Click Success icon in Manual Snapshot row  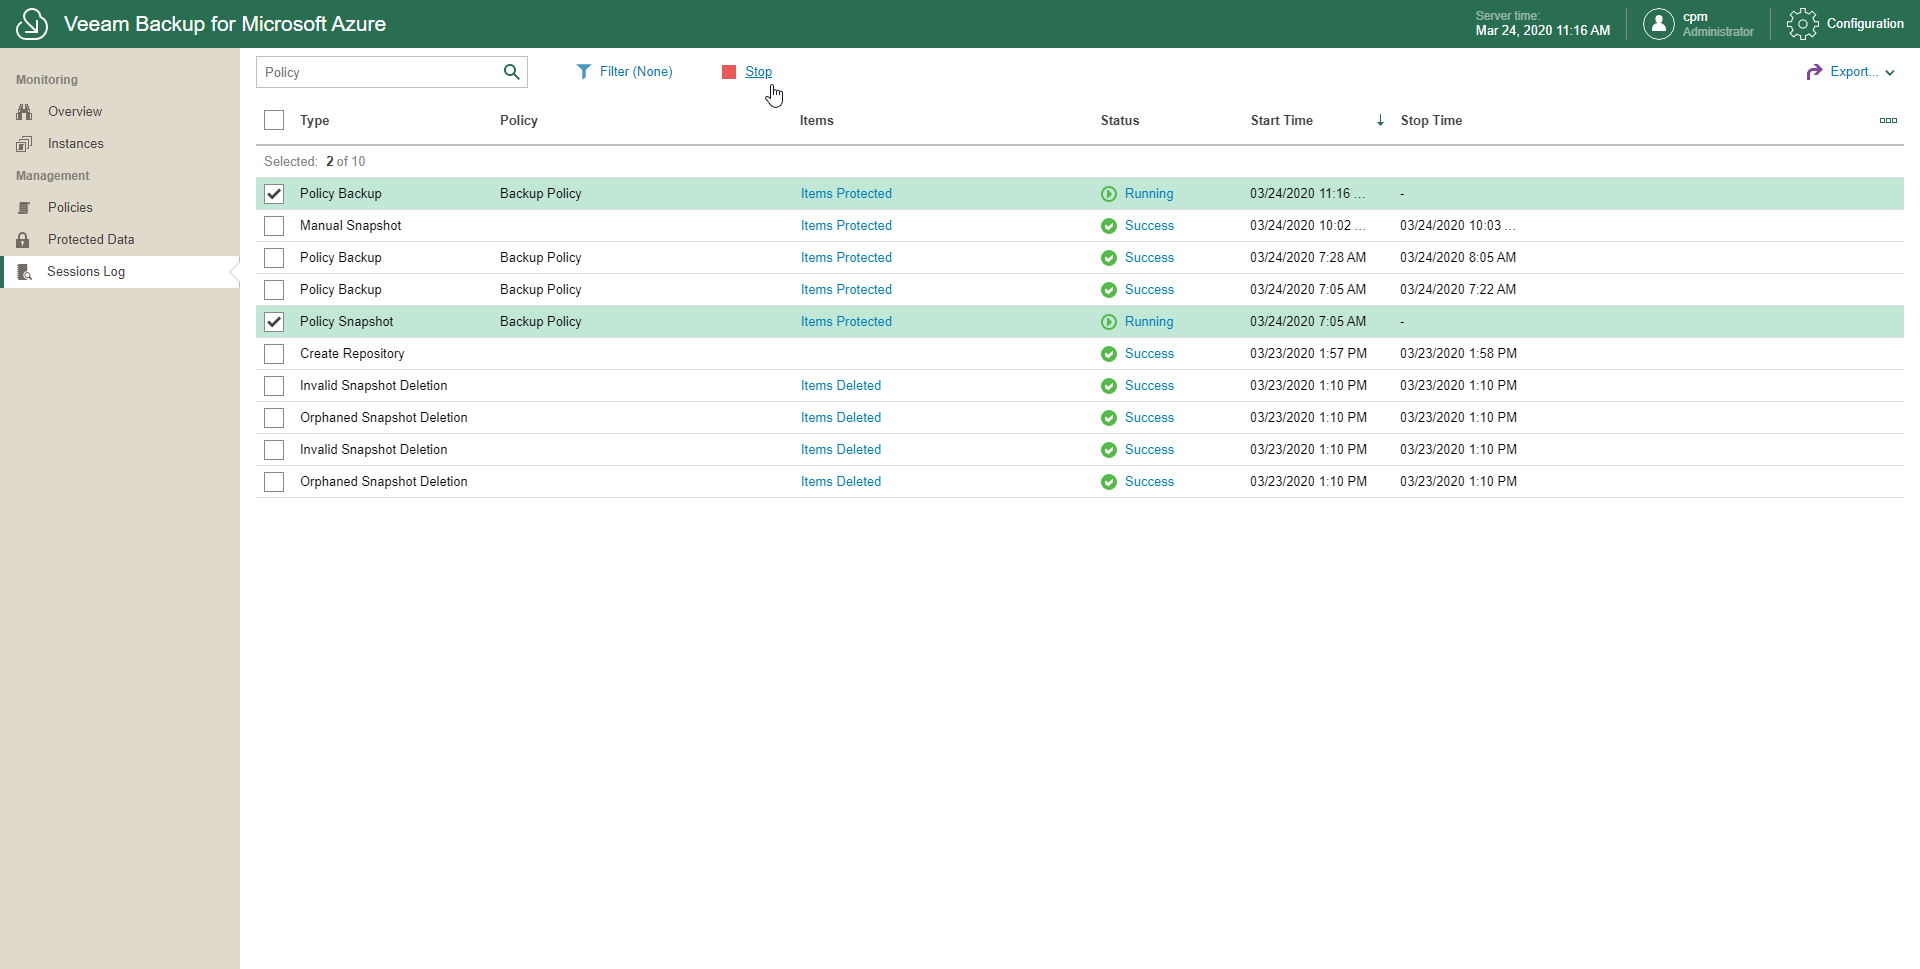[1109, 226]
